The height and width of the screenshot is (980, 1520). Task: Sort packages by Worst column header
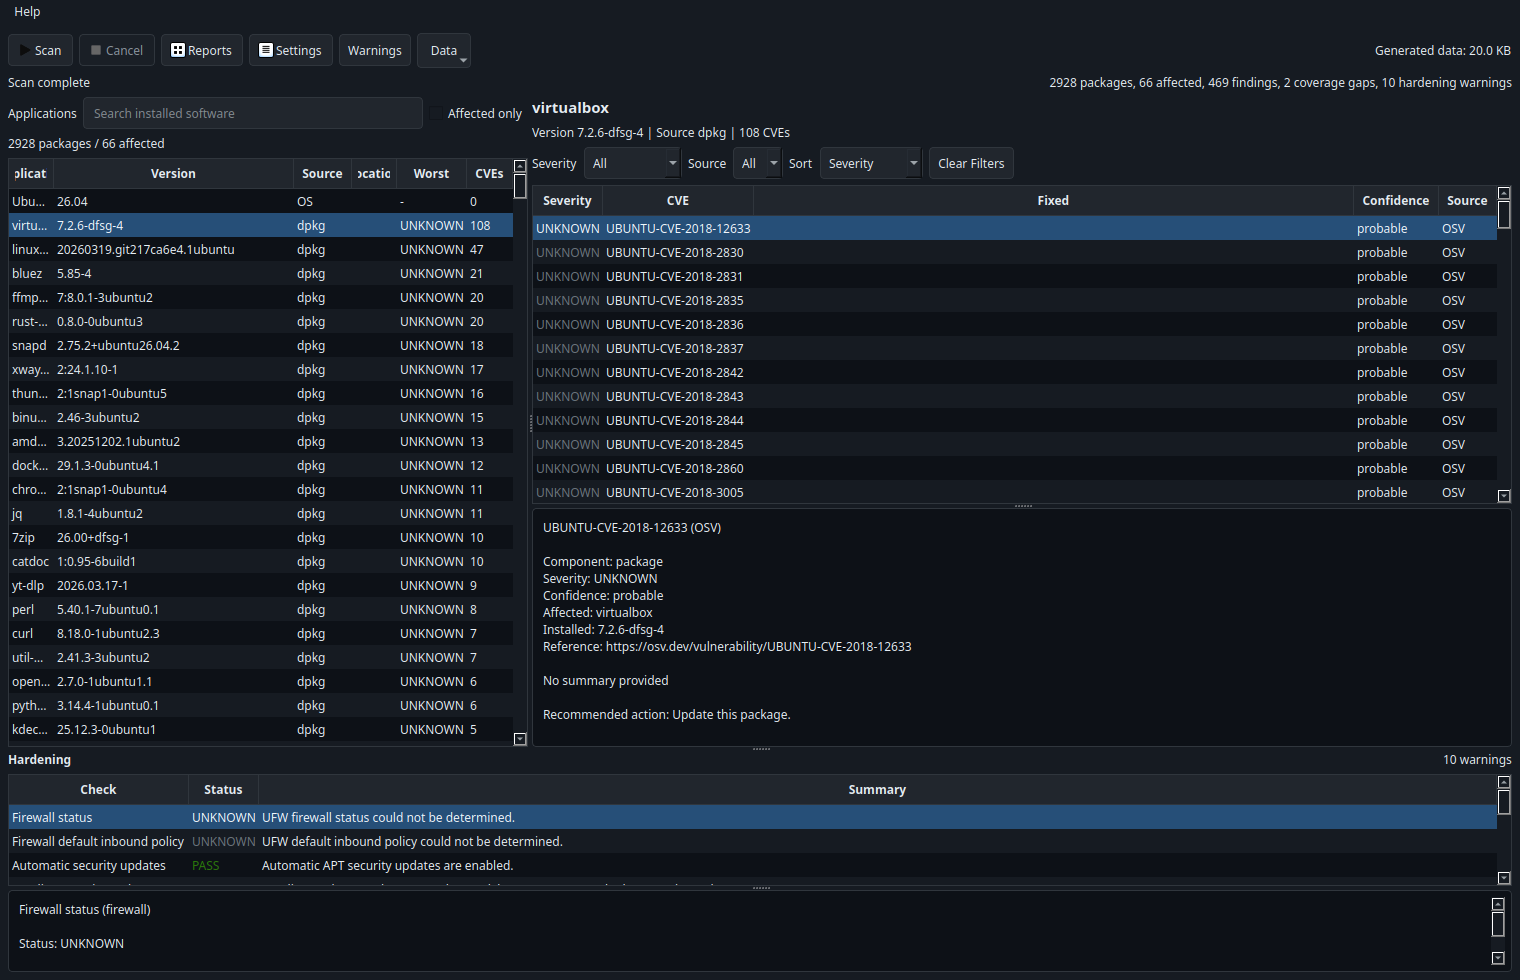[x=431, y=173]
